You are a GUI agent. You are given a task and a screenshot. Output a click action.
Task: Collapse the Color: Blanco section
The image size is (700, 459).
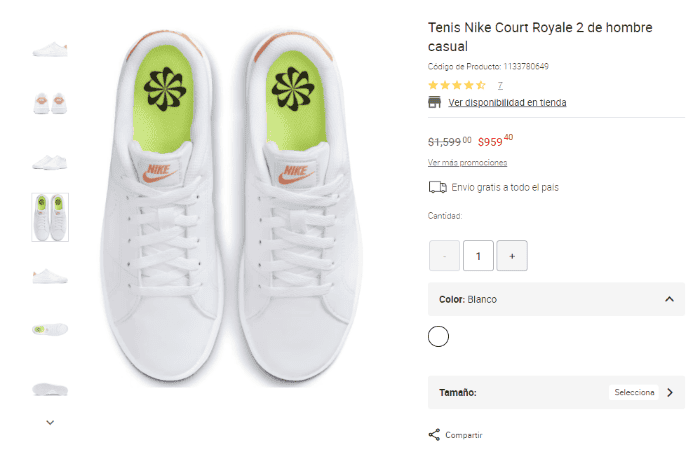(x=668, y=299)
